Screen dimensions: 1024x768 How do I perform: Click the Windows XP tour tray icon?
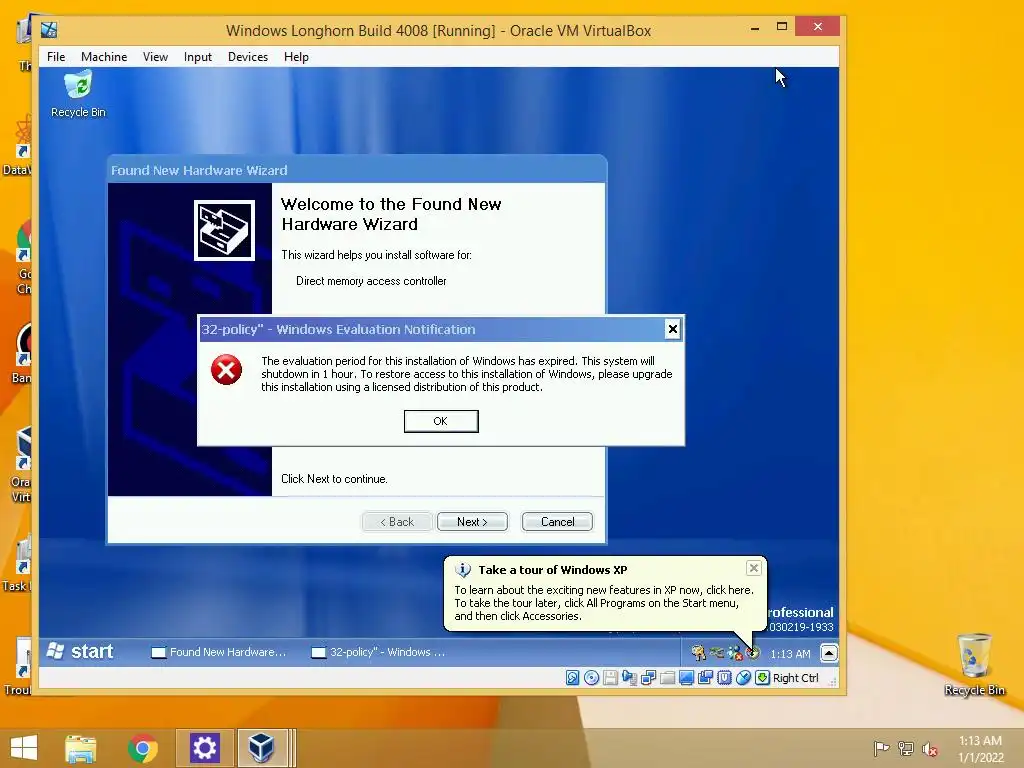tap(753, 652)
